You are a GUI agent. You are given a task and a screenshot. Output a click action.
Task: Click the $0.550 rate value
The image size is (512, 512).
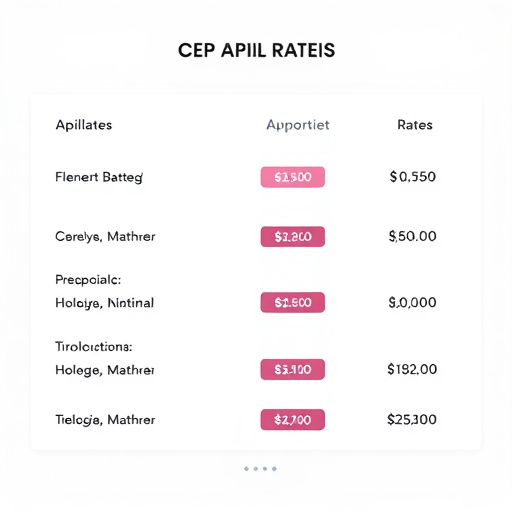413,177
